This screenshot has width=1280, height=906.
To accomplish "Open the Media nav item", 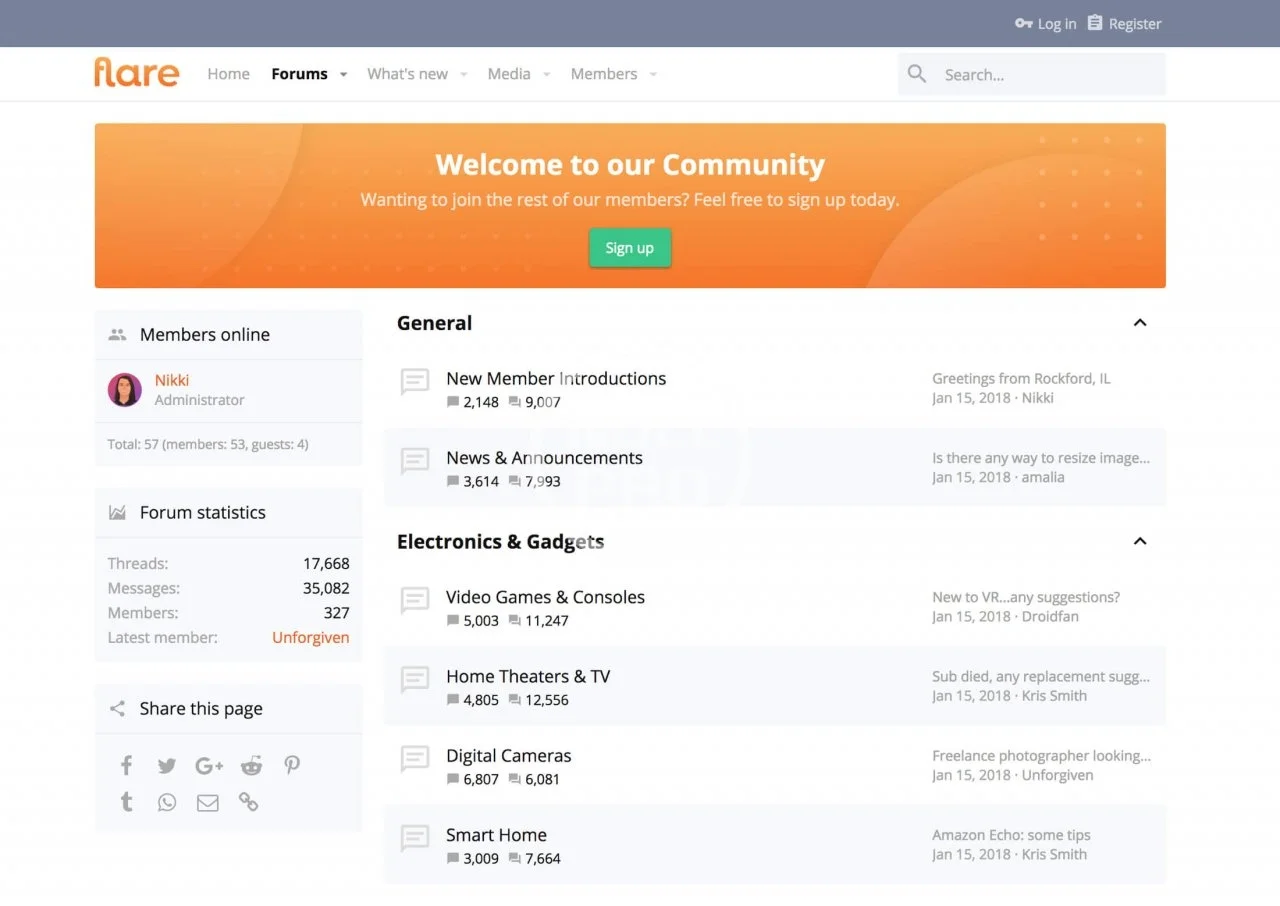I will [509, 74].
